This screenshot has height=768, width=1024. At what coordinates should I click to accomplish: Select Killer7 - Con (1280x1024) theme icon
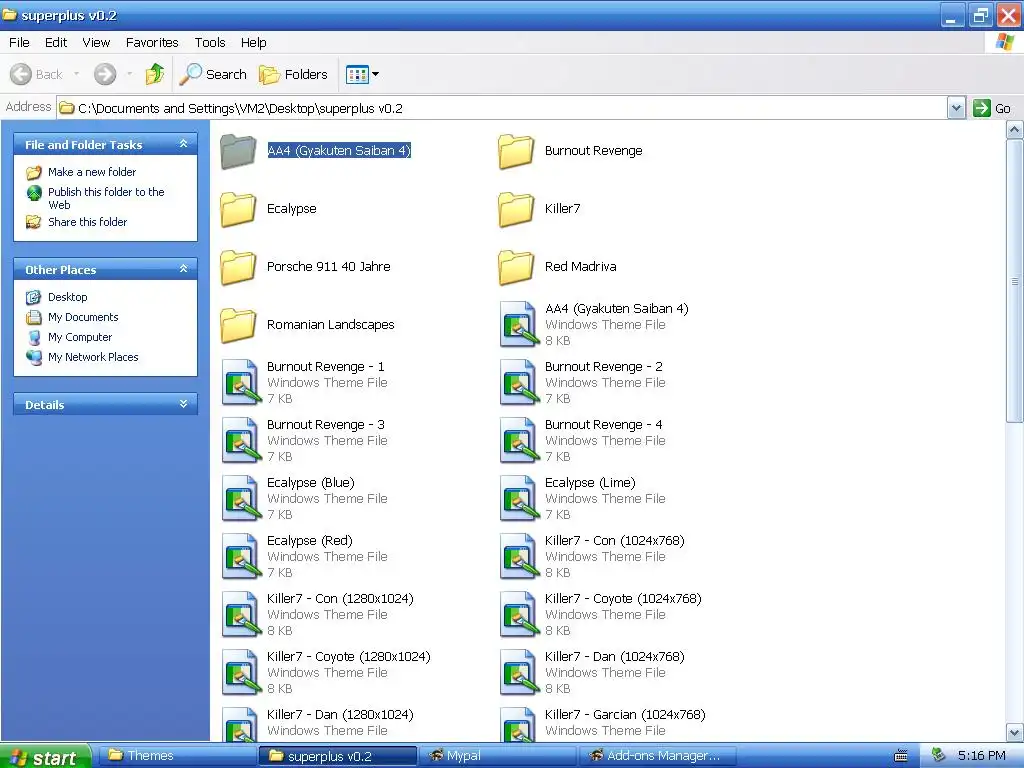click(x=241, y=615)
